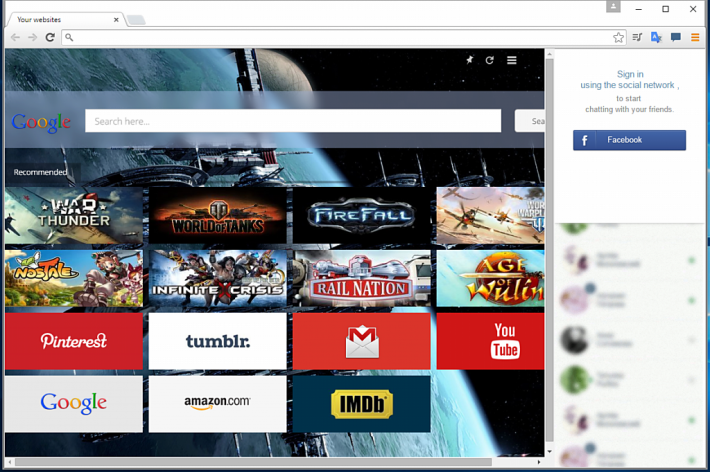Sign in with Facebook button
Viewport: 710px width, 472px height.
click(x=629, y=140)
